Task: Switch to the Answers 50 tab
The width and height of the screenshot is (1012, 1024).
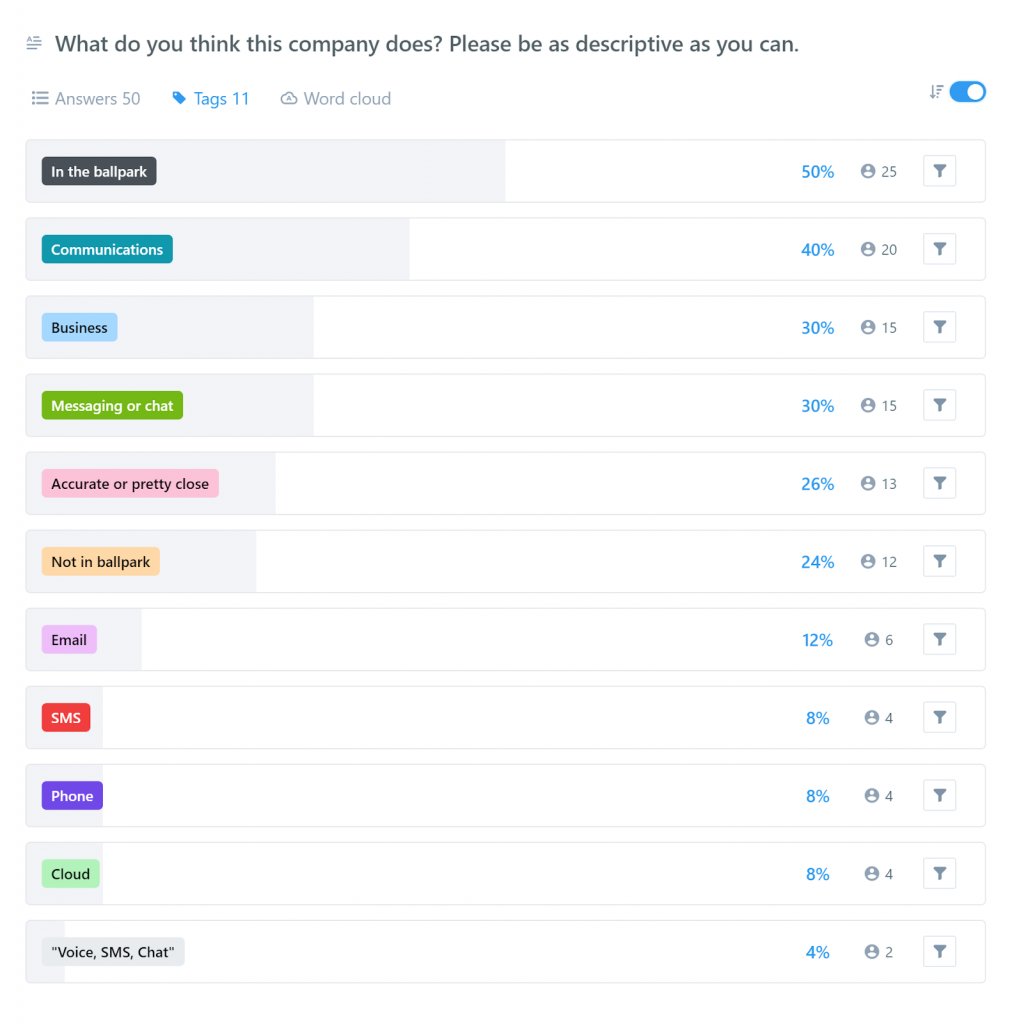Action: click(85, 98)
